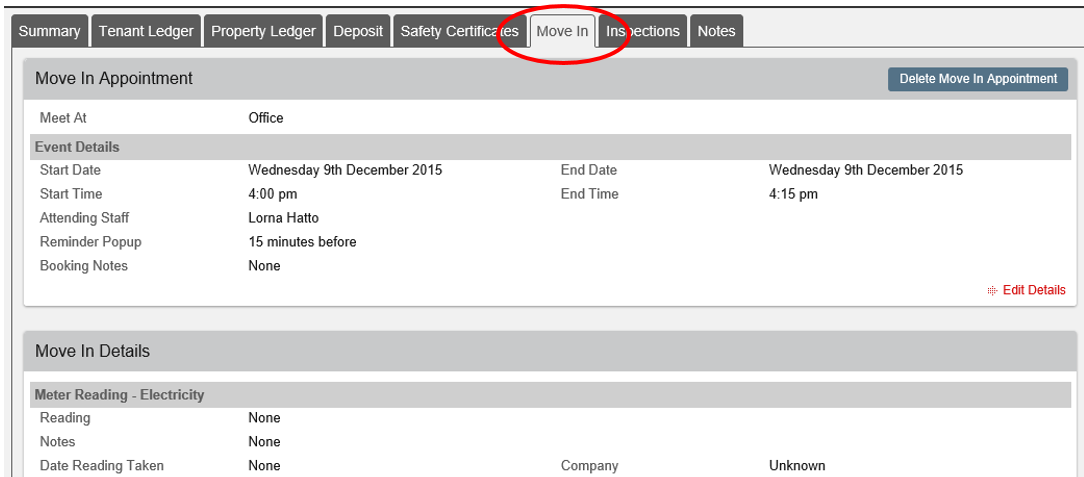Switch to the Inspections tab
The width and height of the screenshot is (1084, 477).
[x=643, y=31]
